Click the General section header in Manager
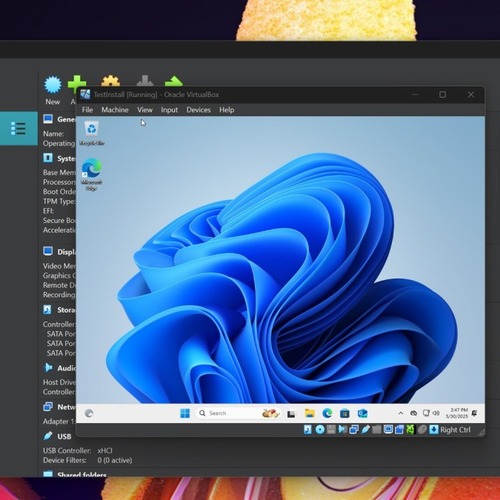 pos(59,119)
